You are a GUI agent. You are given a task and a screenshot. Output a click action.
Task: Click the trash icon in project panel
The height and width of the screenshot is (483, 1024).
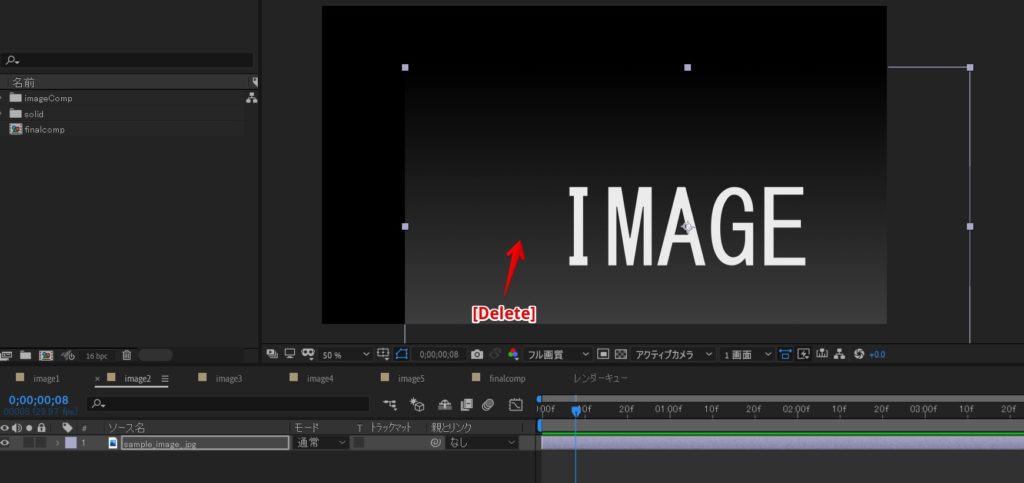126,355
